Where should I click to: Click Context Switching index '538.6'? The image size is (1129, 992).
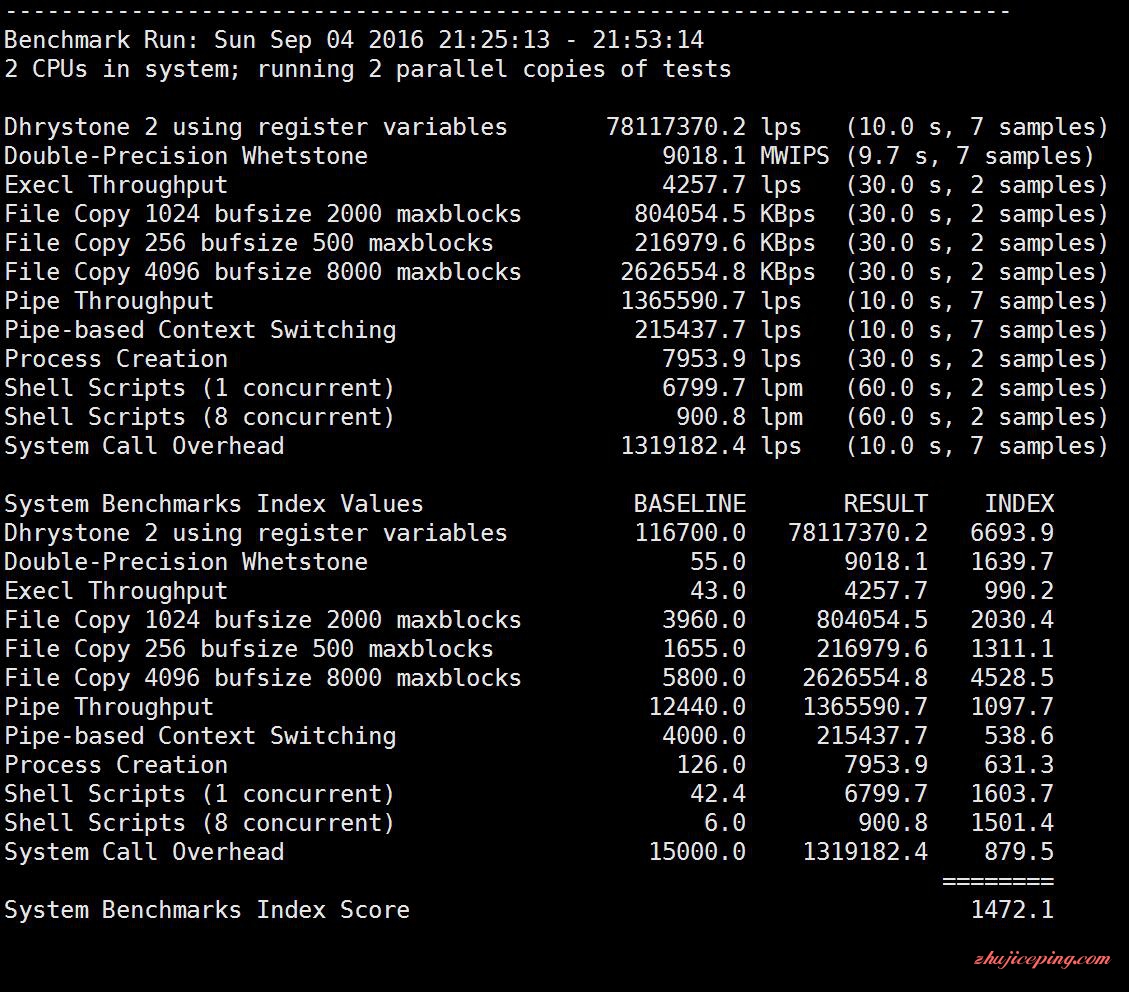point(1019,736)
